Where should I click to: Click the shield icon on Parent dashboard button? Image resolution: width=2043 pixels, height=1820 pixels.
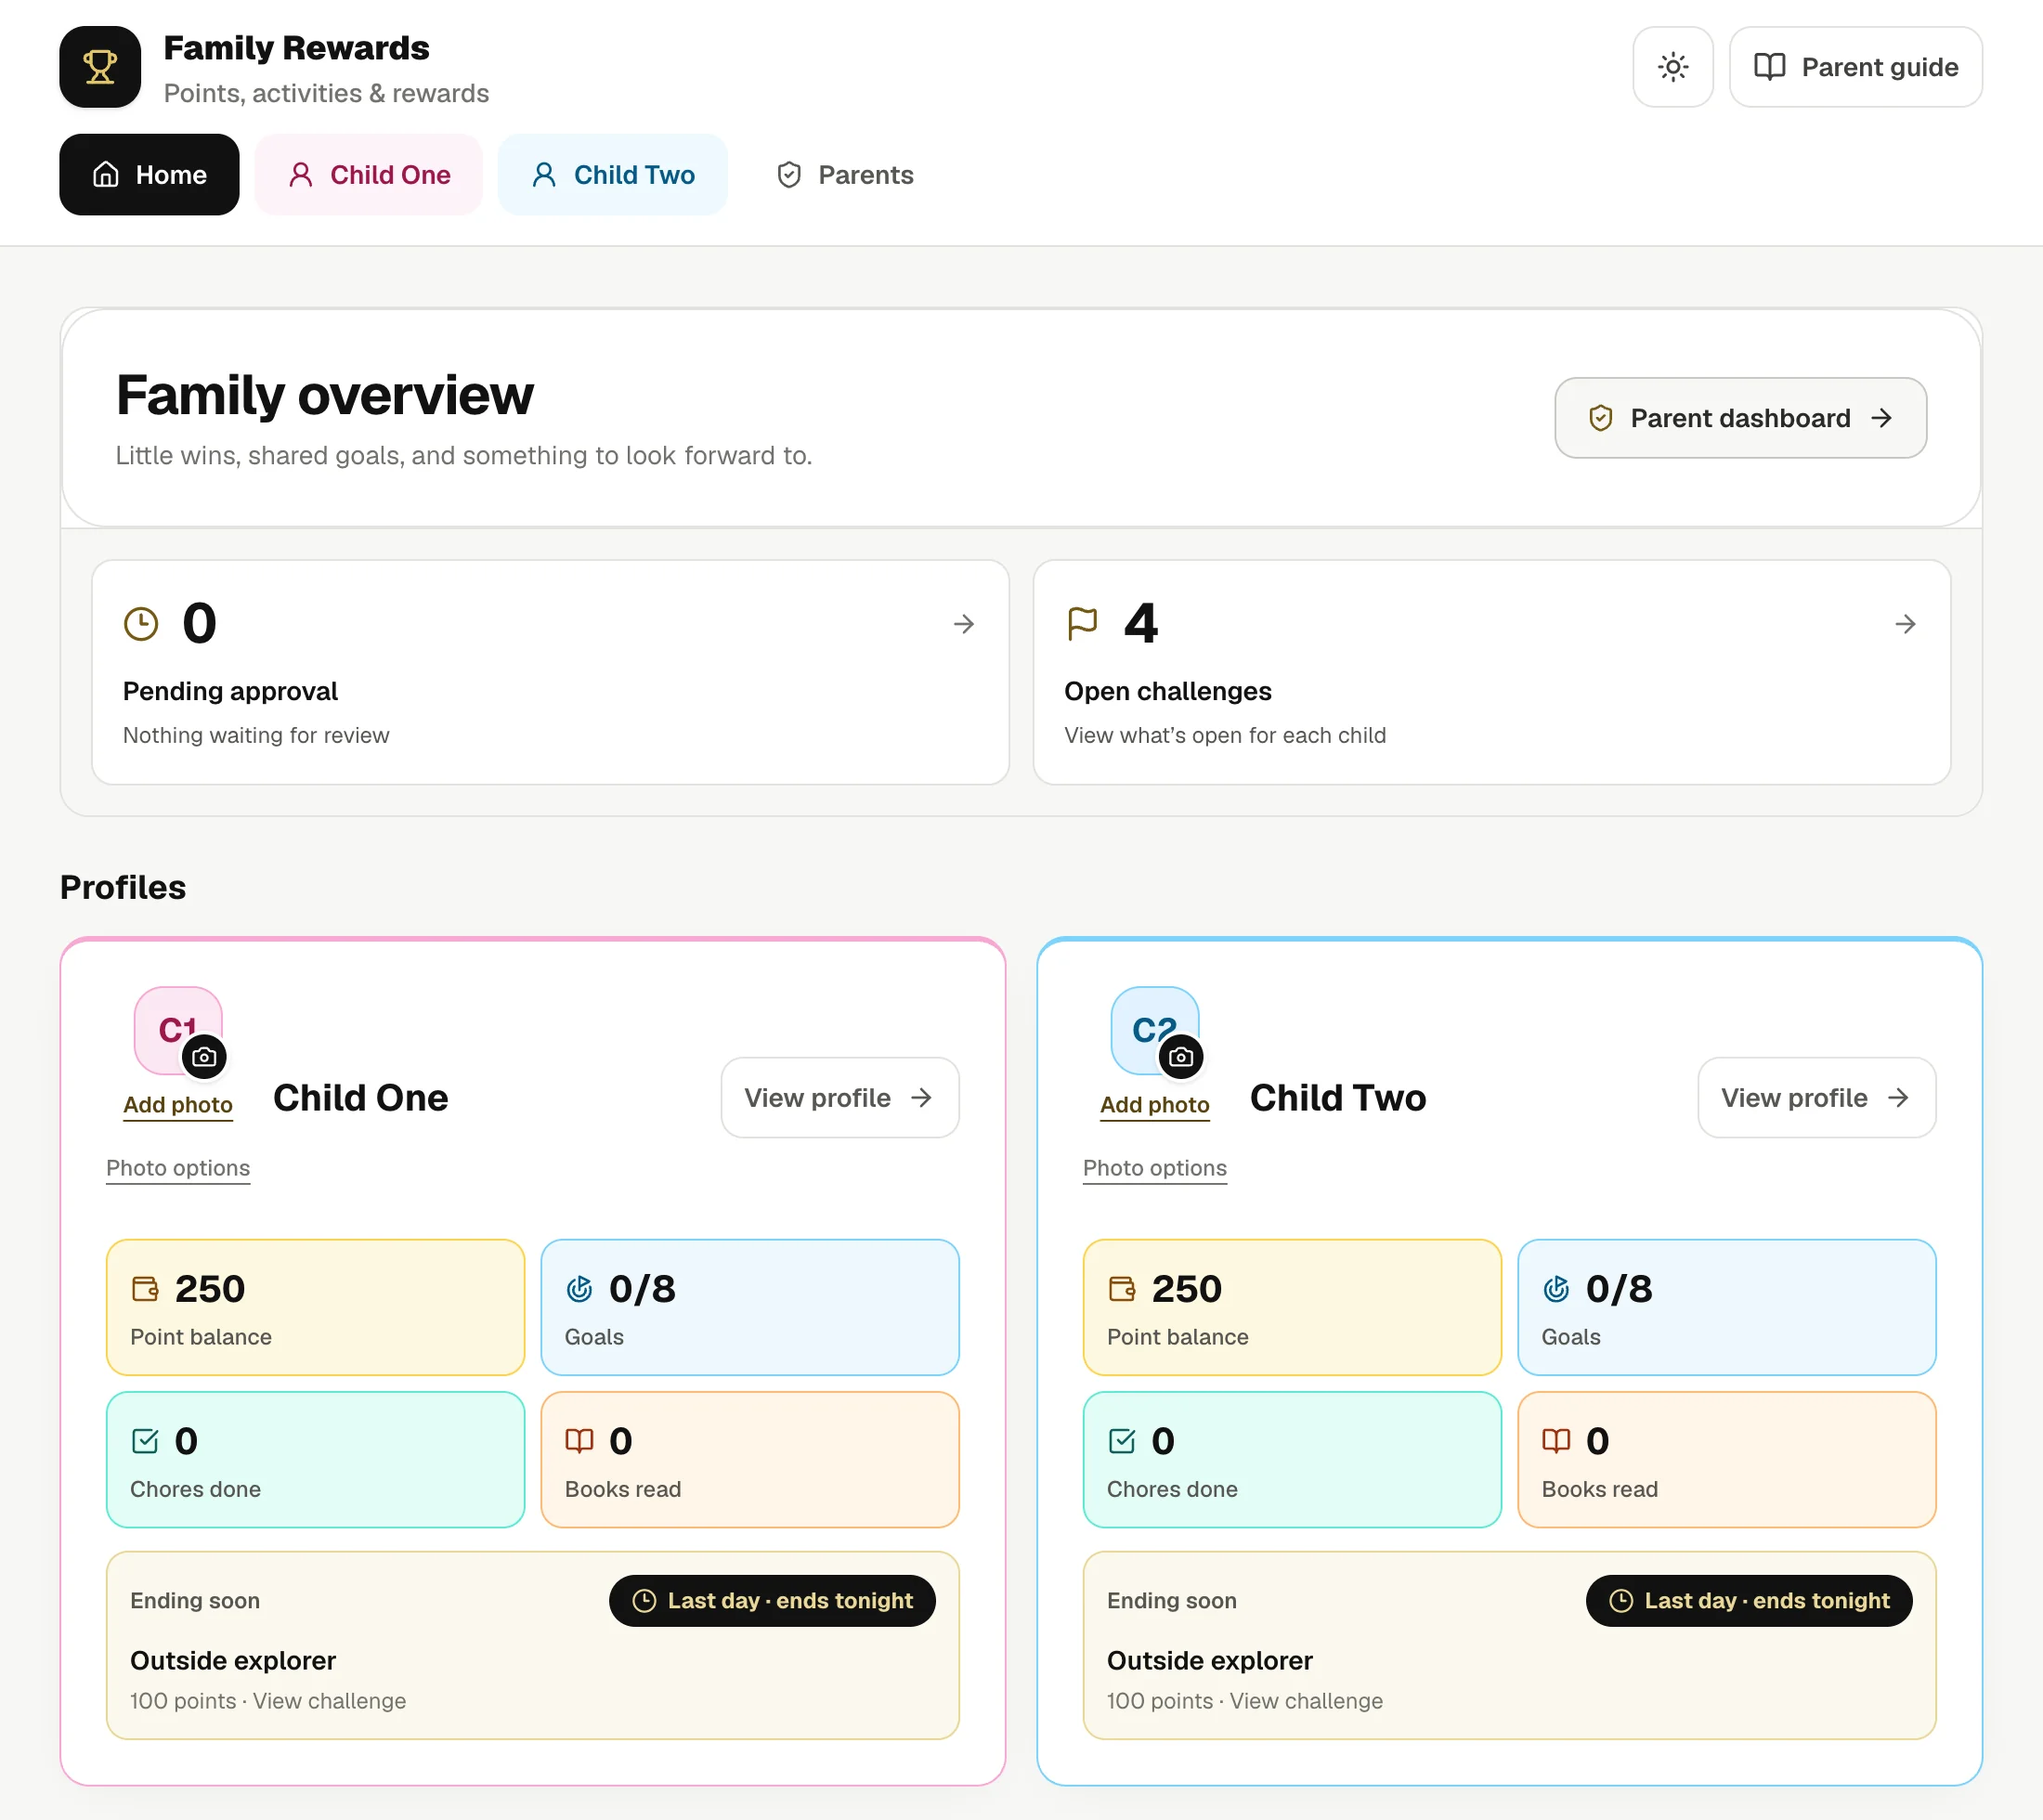coord(1601,418)
